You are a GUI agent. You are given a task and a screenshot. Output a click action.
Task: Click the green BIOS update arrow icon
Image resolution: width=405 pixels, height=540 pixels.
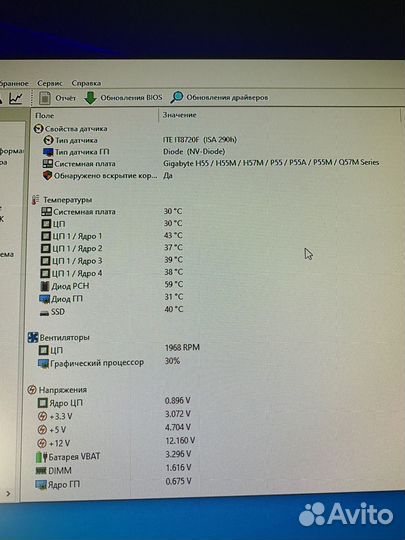(x=90, y=98)
